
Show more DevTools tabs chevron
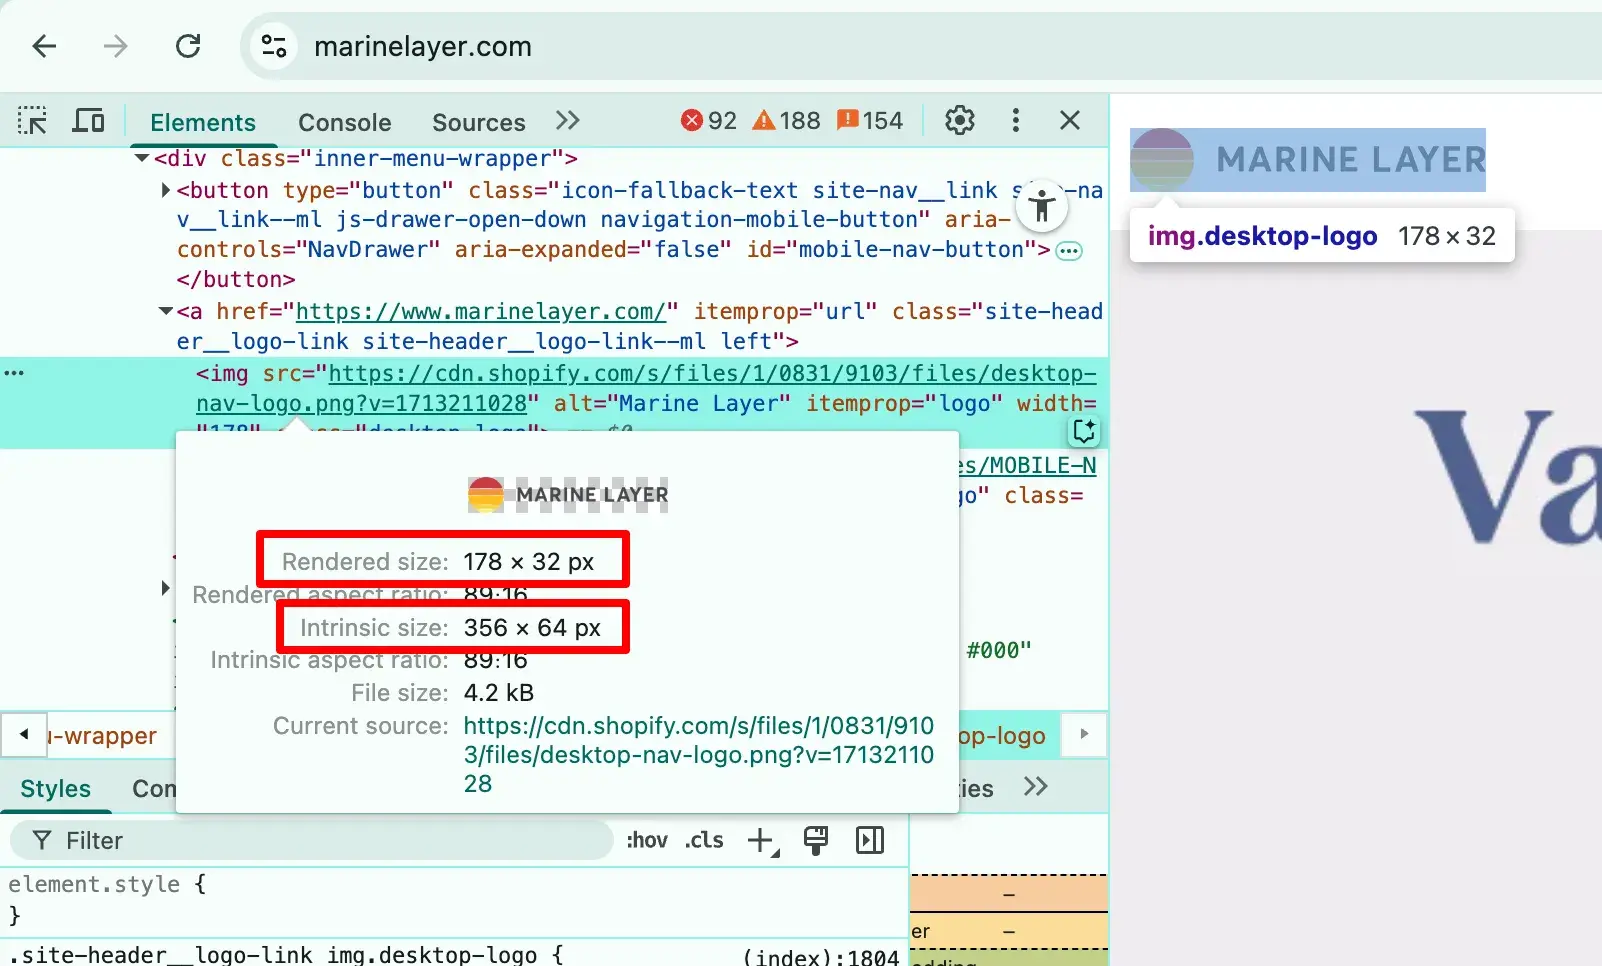[x=568, y=121]
